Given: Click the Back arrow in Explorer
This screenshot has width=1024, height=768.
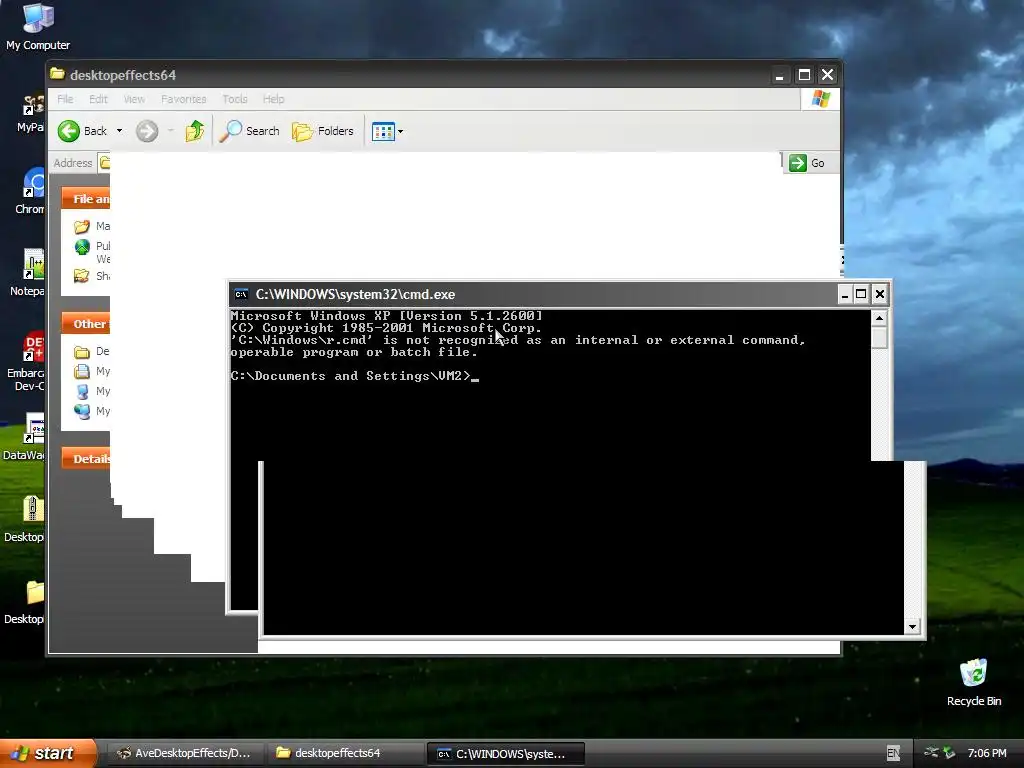Looking at the screenshot, I should coord(82,131).
